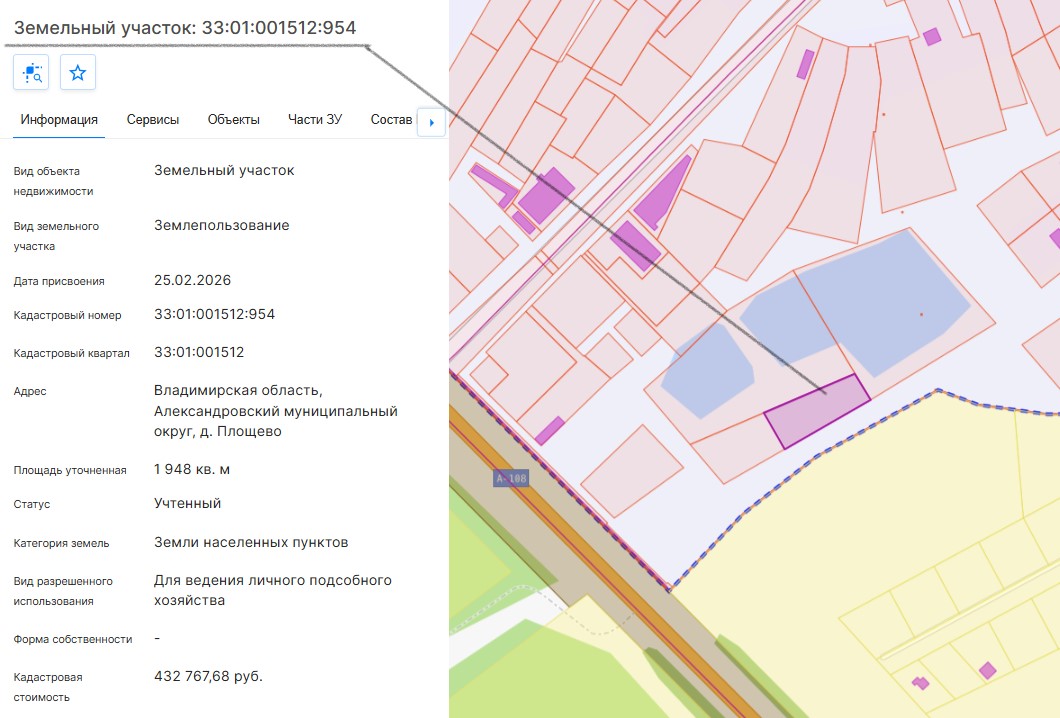This screenshot has width=1060, height=718.
Task: Select the Части ЗУ tab
Action: tap(315, 120)
